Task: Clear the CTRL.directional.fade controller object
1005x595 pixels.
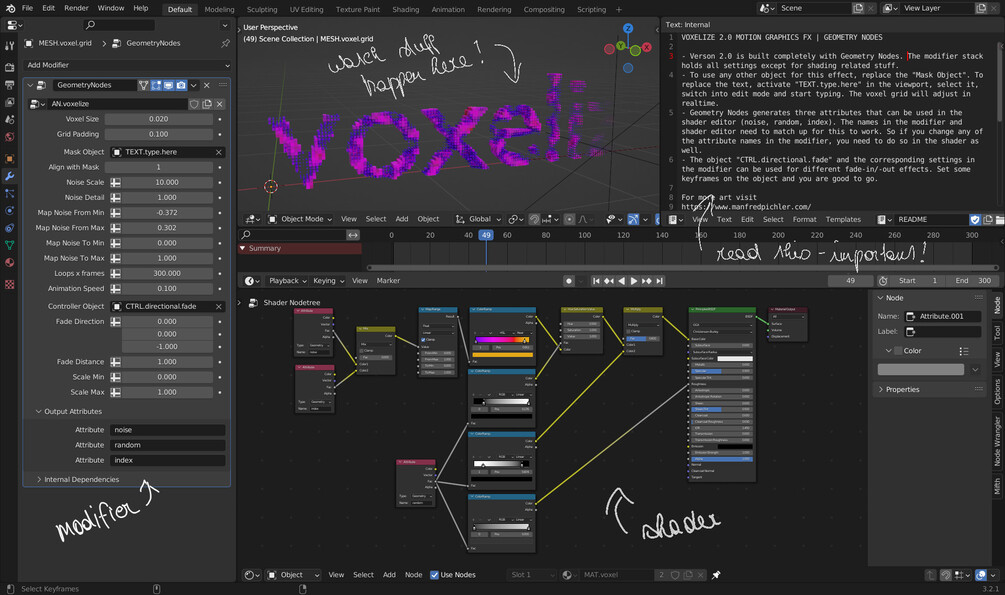Action: point(219,306)
